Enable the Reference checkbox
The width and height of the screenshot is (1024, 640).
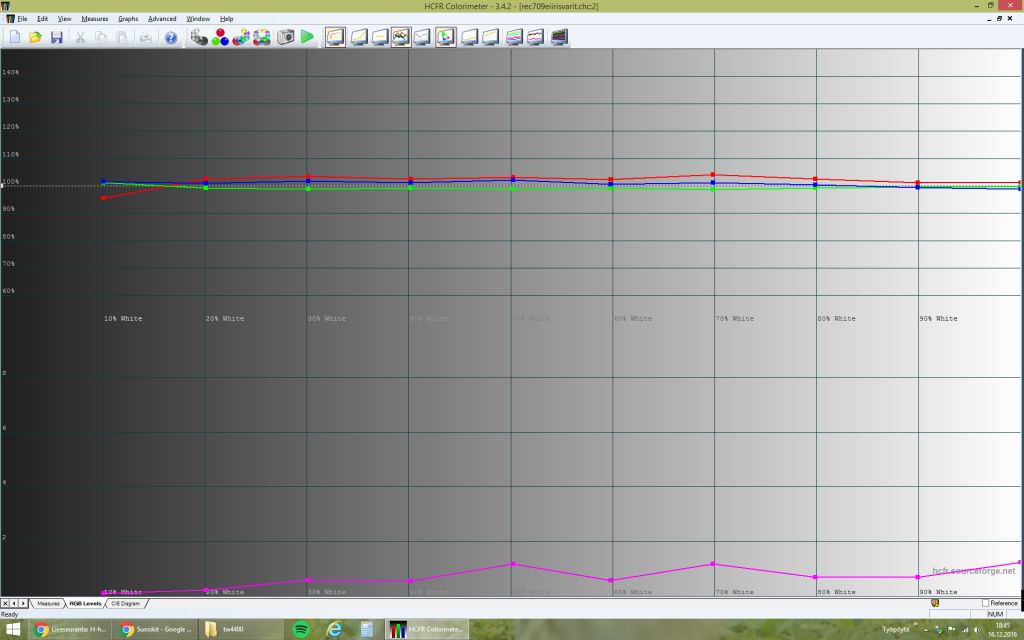pyautogui.click(x=986, y=603)
